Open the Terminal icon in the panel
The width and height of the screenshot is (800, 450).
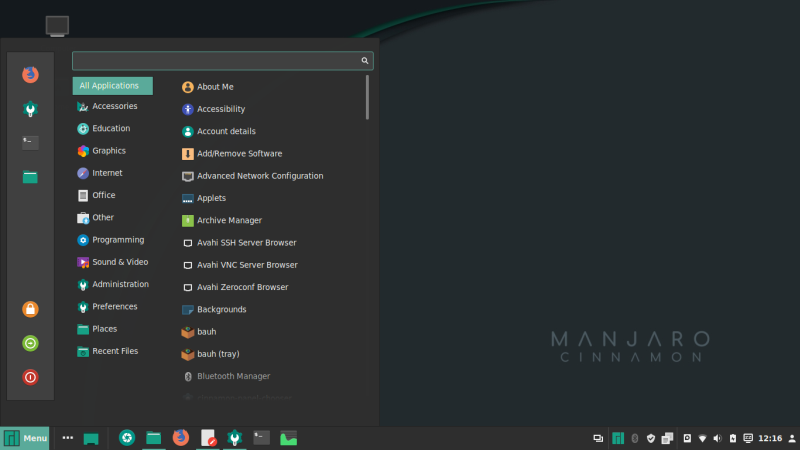tap(262, 438)
